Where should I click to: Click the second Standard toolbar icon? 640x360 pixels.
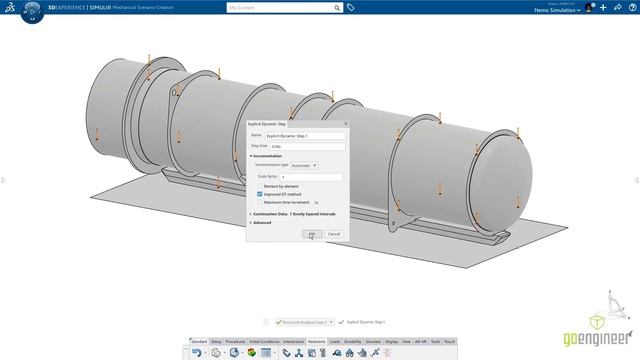(216, 353)
